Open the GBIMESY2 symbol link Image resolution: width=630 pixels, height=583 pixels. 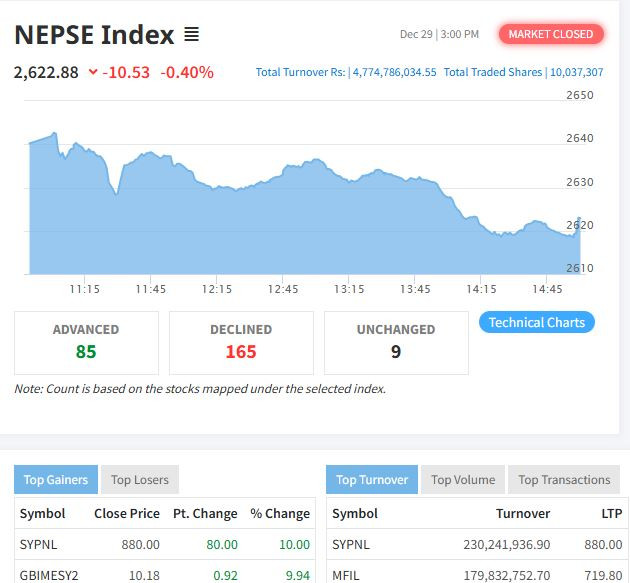[x=48, y=575]
